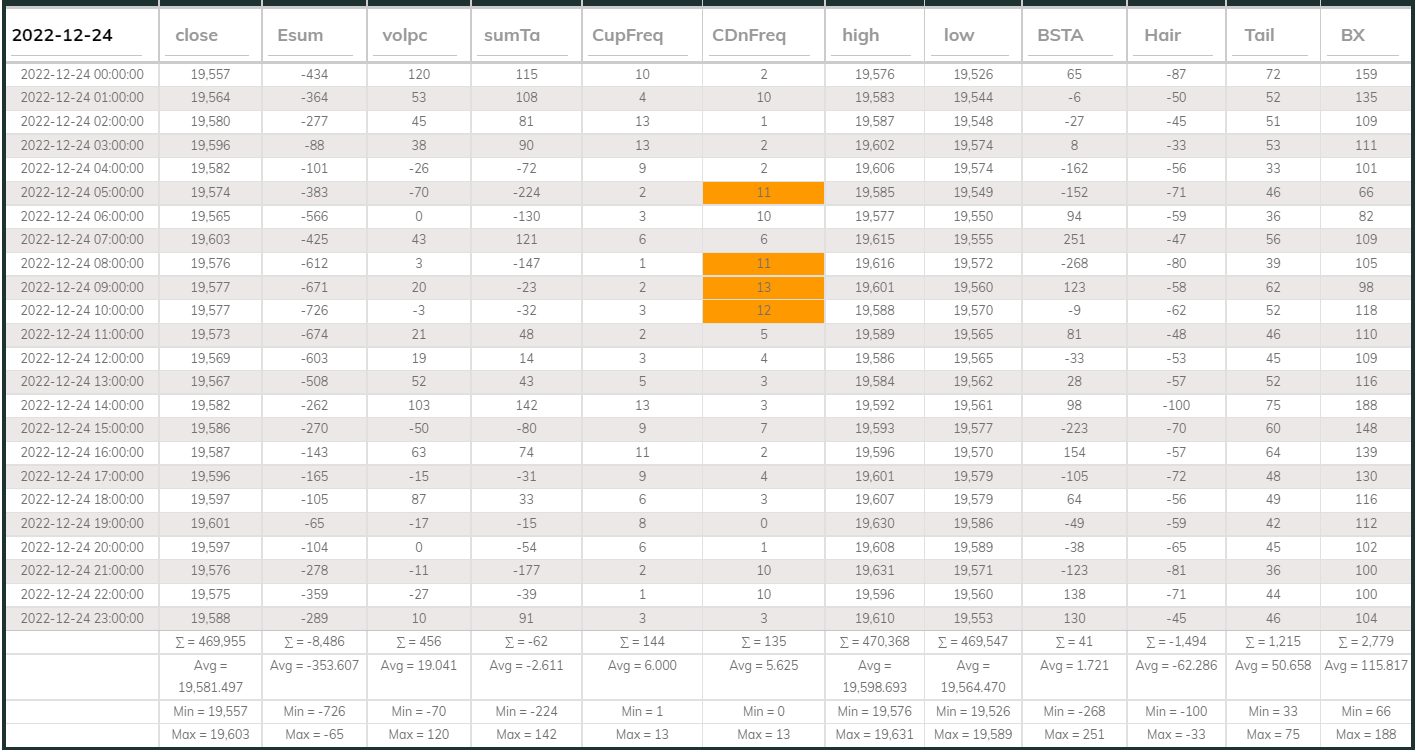Select the 2022-12-24 14:00:00 row timestamp
Screen dimensions: 1417x752
(82, 405)
